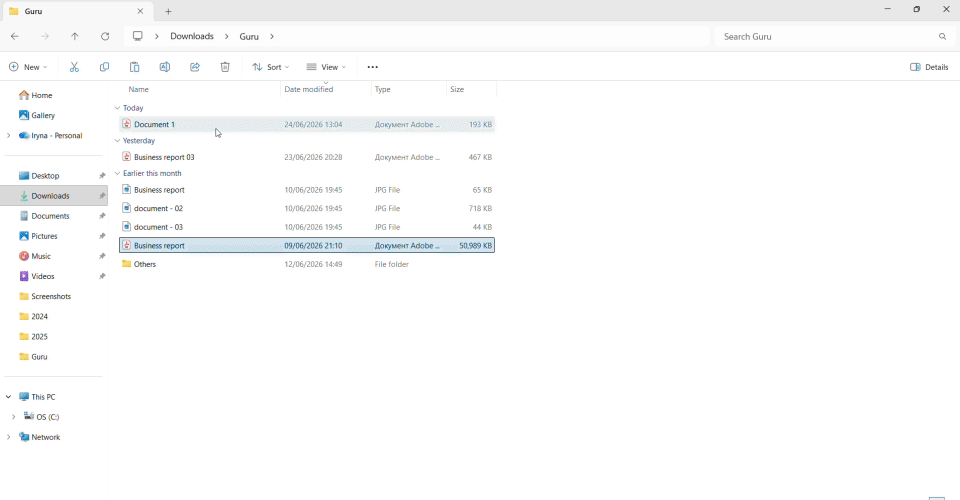960x500 pixels.
Task: Go back with the left arrow
Action: coord(15,37)
